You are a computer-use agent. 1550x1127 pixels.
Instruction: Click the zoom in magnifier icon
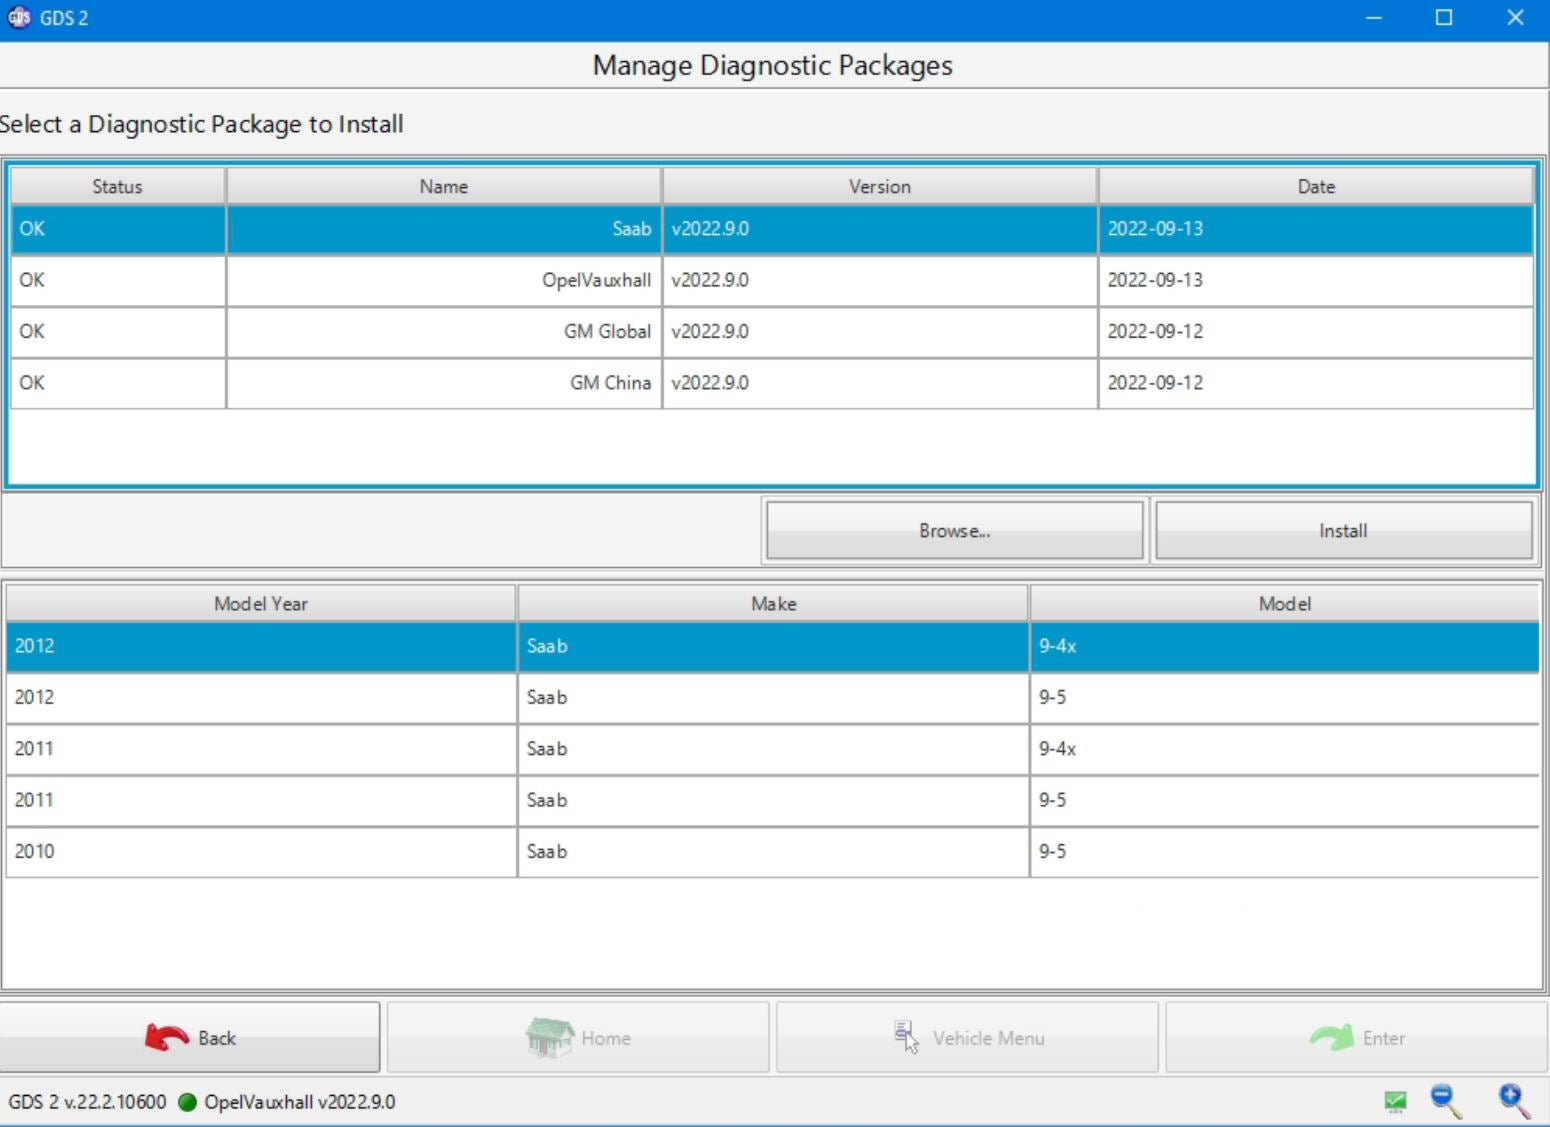(x=1513, y=1100)
